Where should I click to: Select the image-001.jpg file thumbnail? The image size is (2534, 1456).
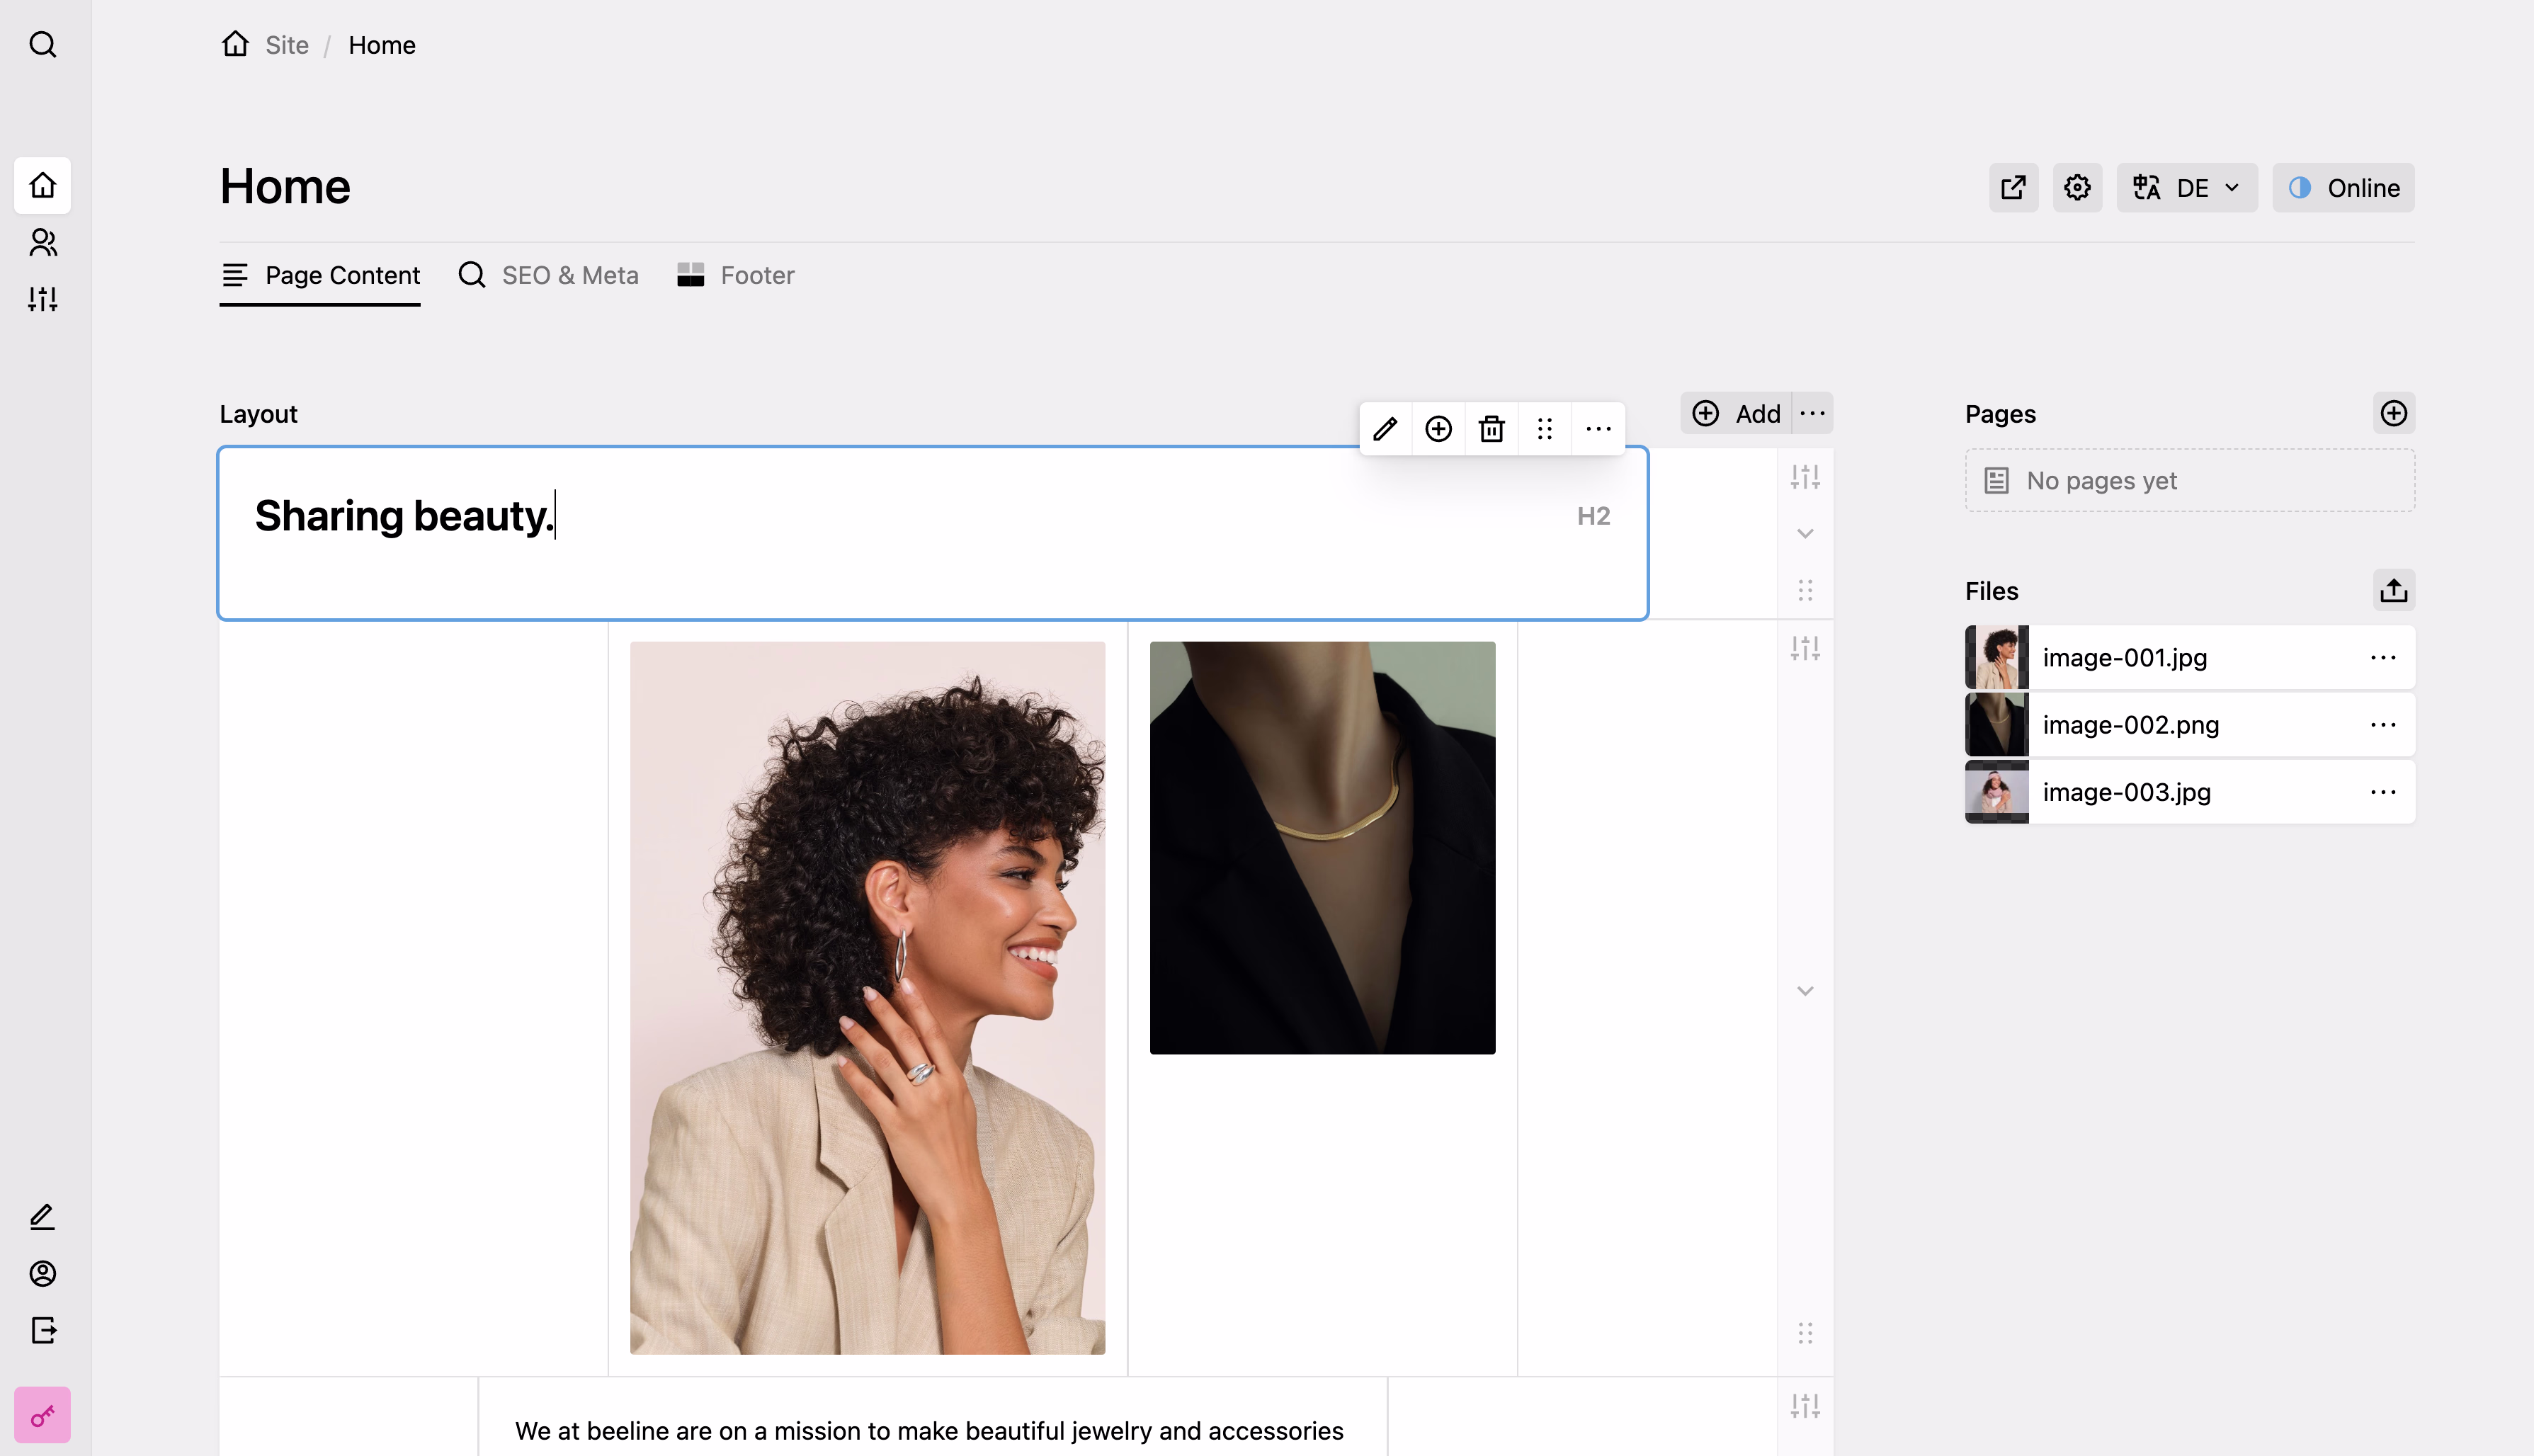1996,657
